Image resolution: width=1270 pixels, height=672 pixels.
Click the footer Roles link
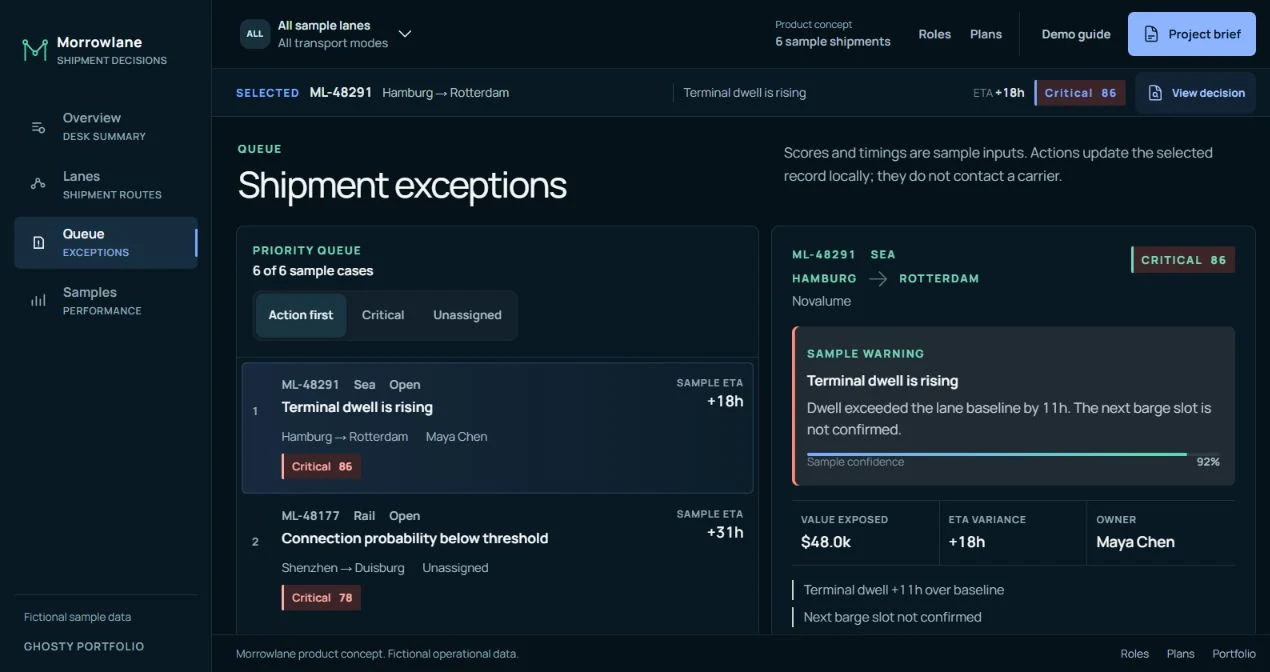point(1135,654)
